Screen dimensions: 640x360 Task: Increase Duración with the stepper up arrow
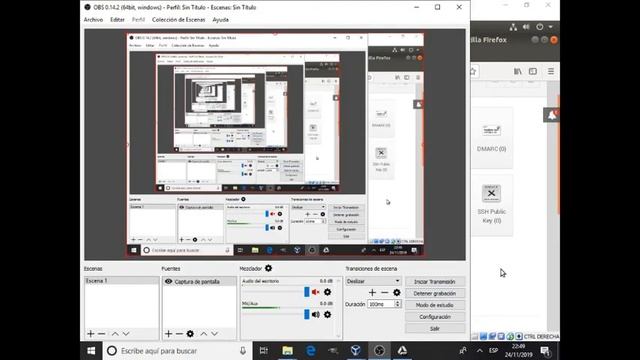tap(398, 302)
